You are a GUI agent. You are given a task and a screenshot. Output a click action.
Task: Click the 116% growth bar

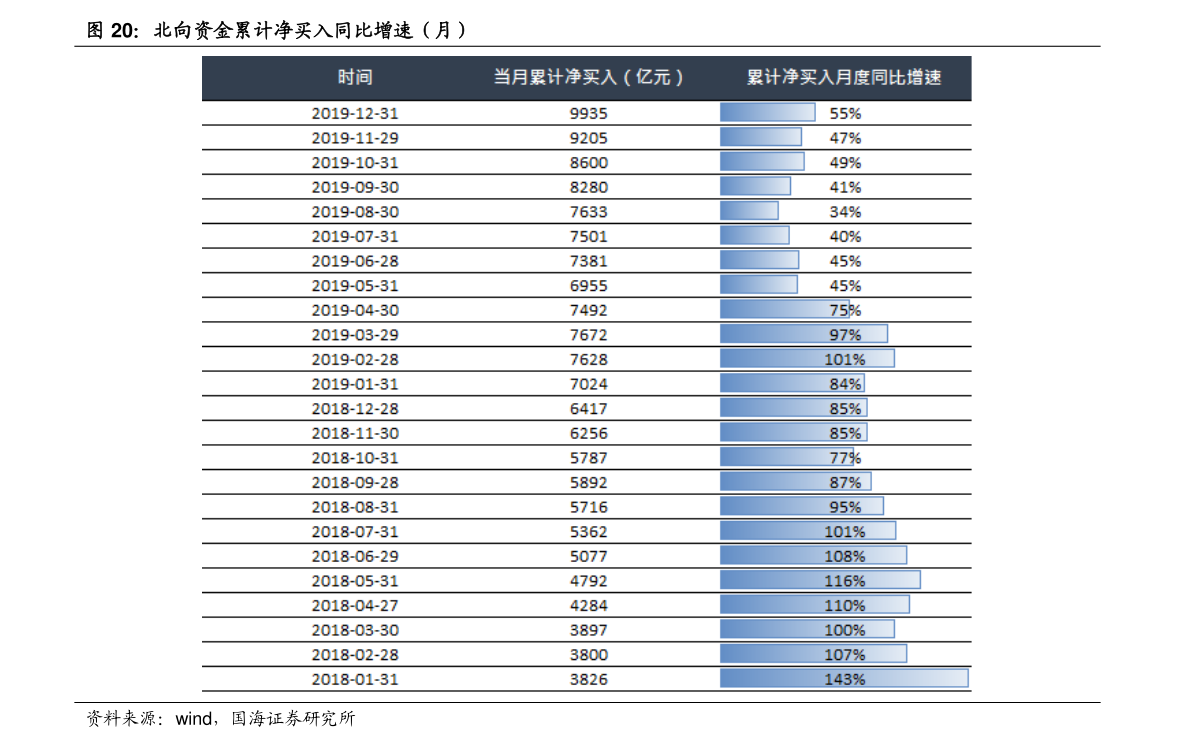coord(844,581)
